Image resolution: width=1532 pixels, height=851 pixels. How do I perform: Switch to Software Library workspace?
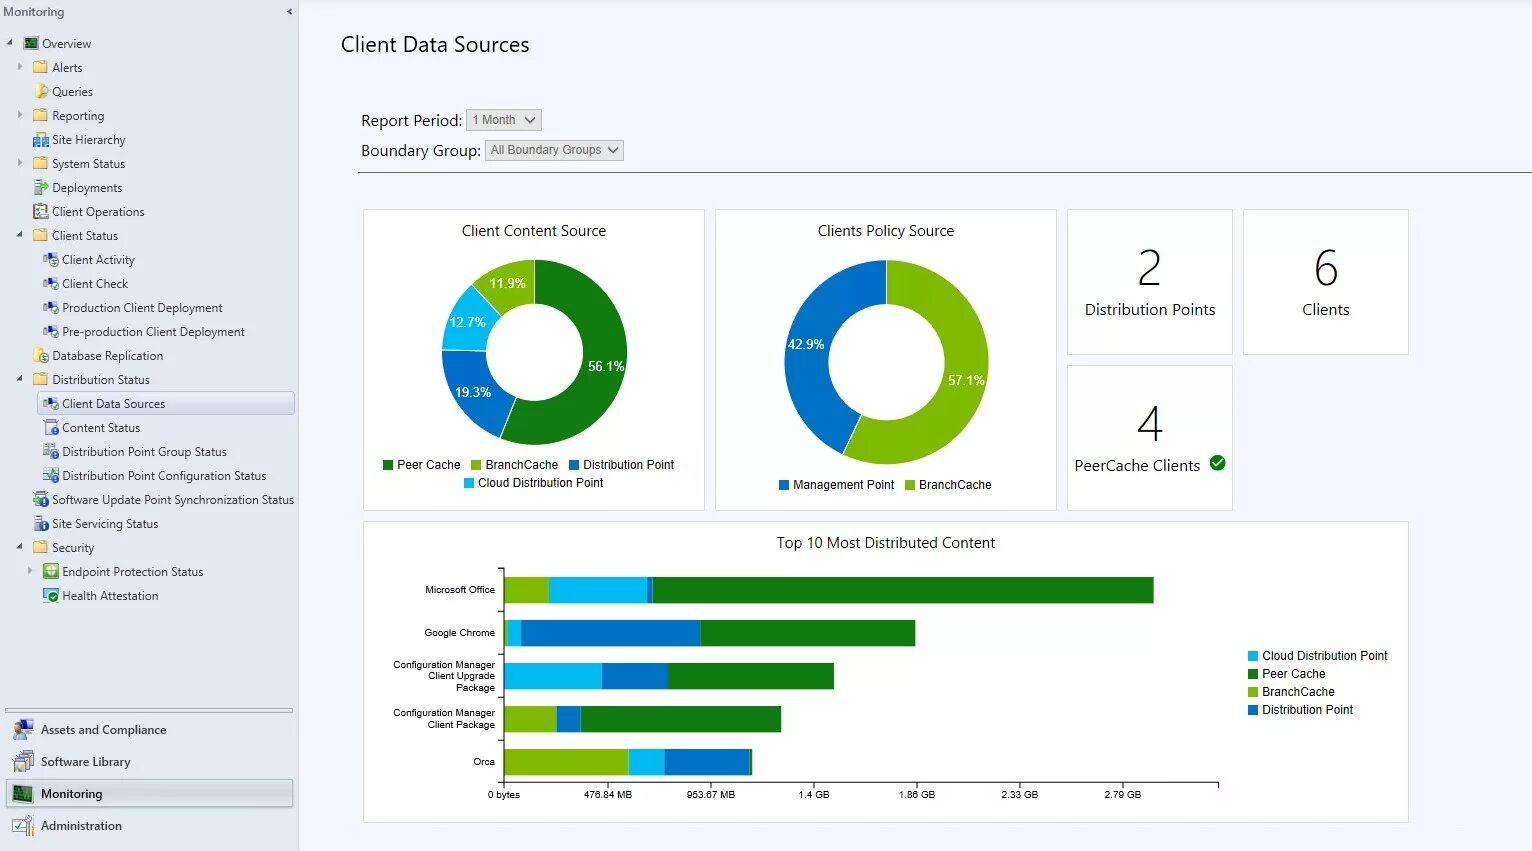[x=149, y=762]
